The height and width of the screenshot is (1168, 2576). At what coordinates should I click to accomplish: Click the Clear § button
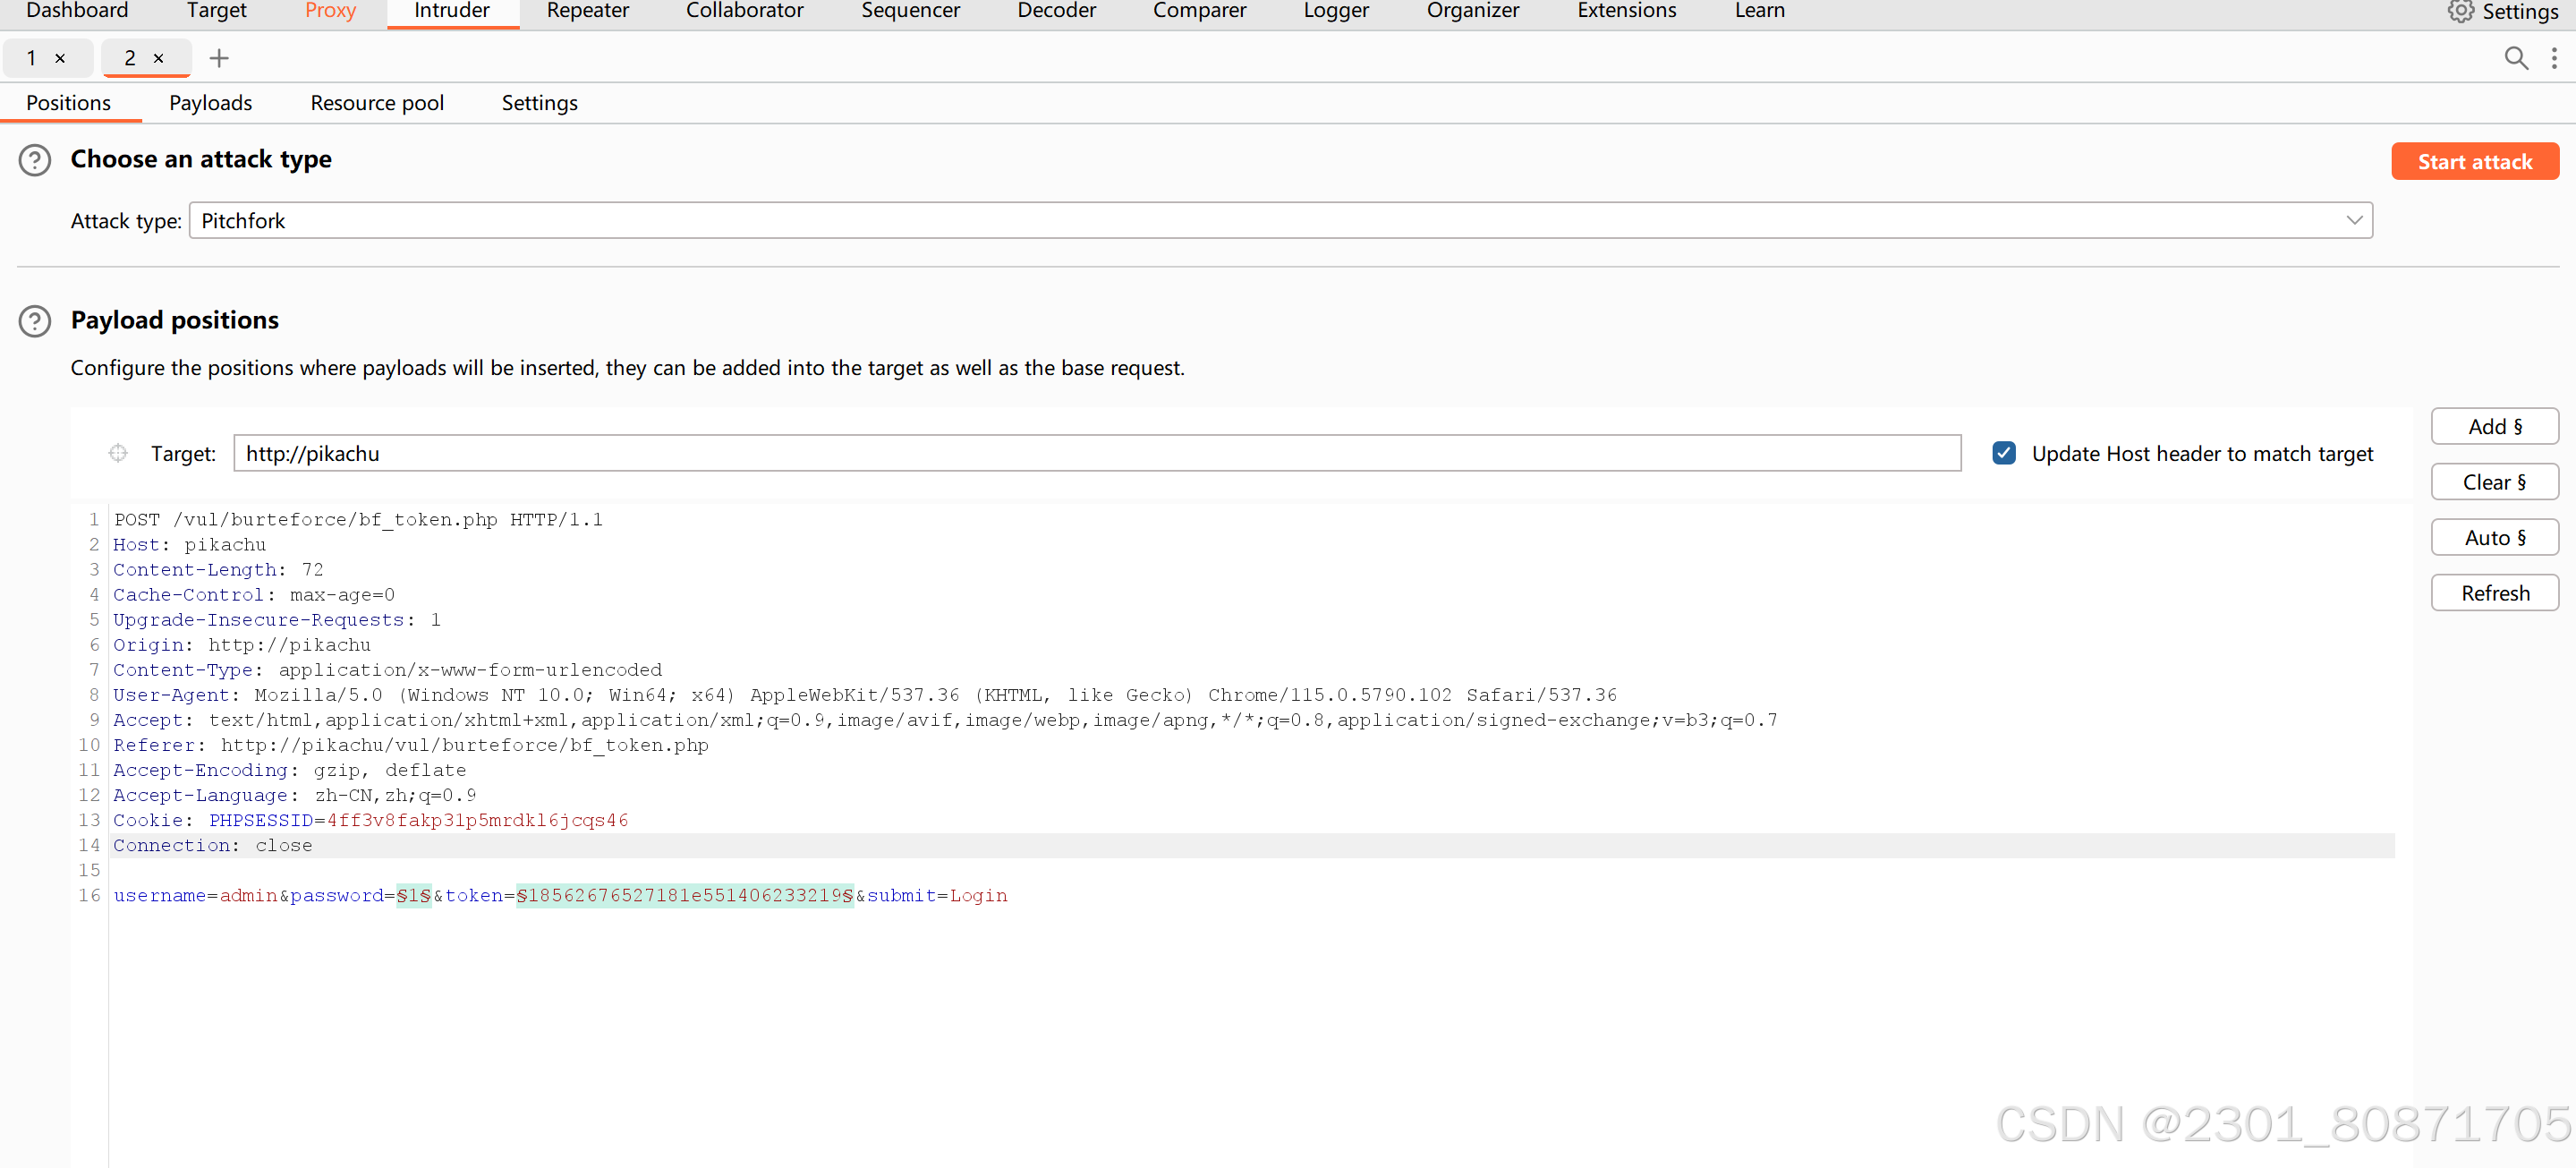coord(2494,482)
